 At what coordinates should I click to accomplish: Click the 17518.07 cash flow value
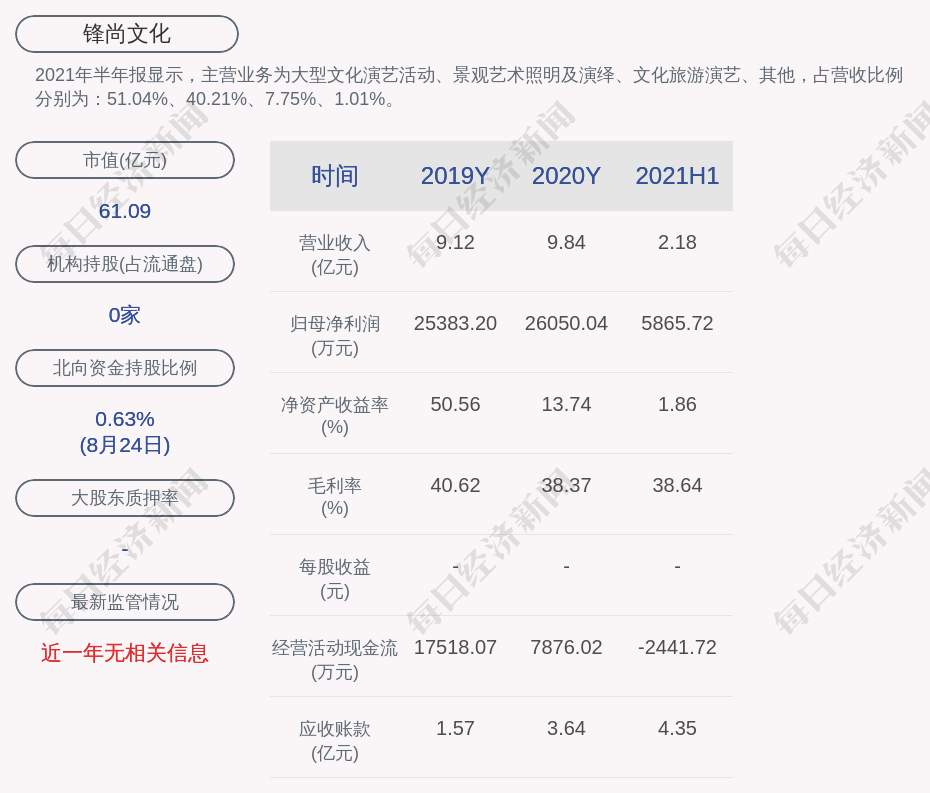[455, 647]
